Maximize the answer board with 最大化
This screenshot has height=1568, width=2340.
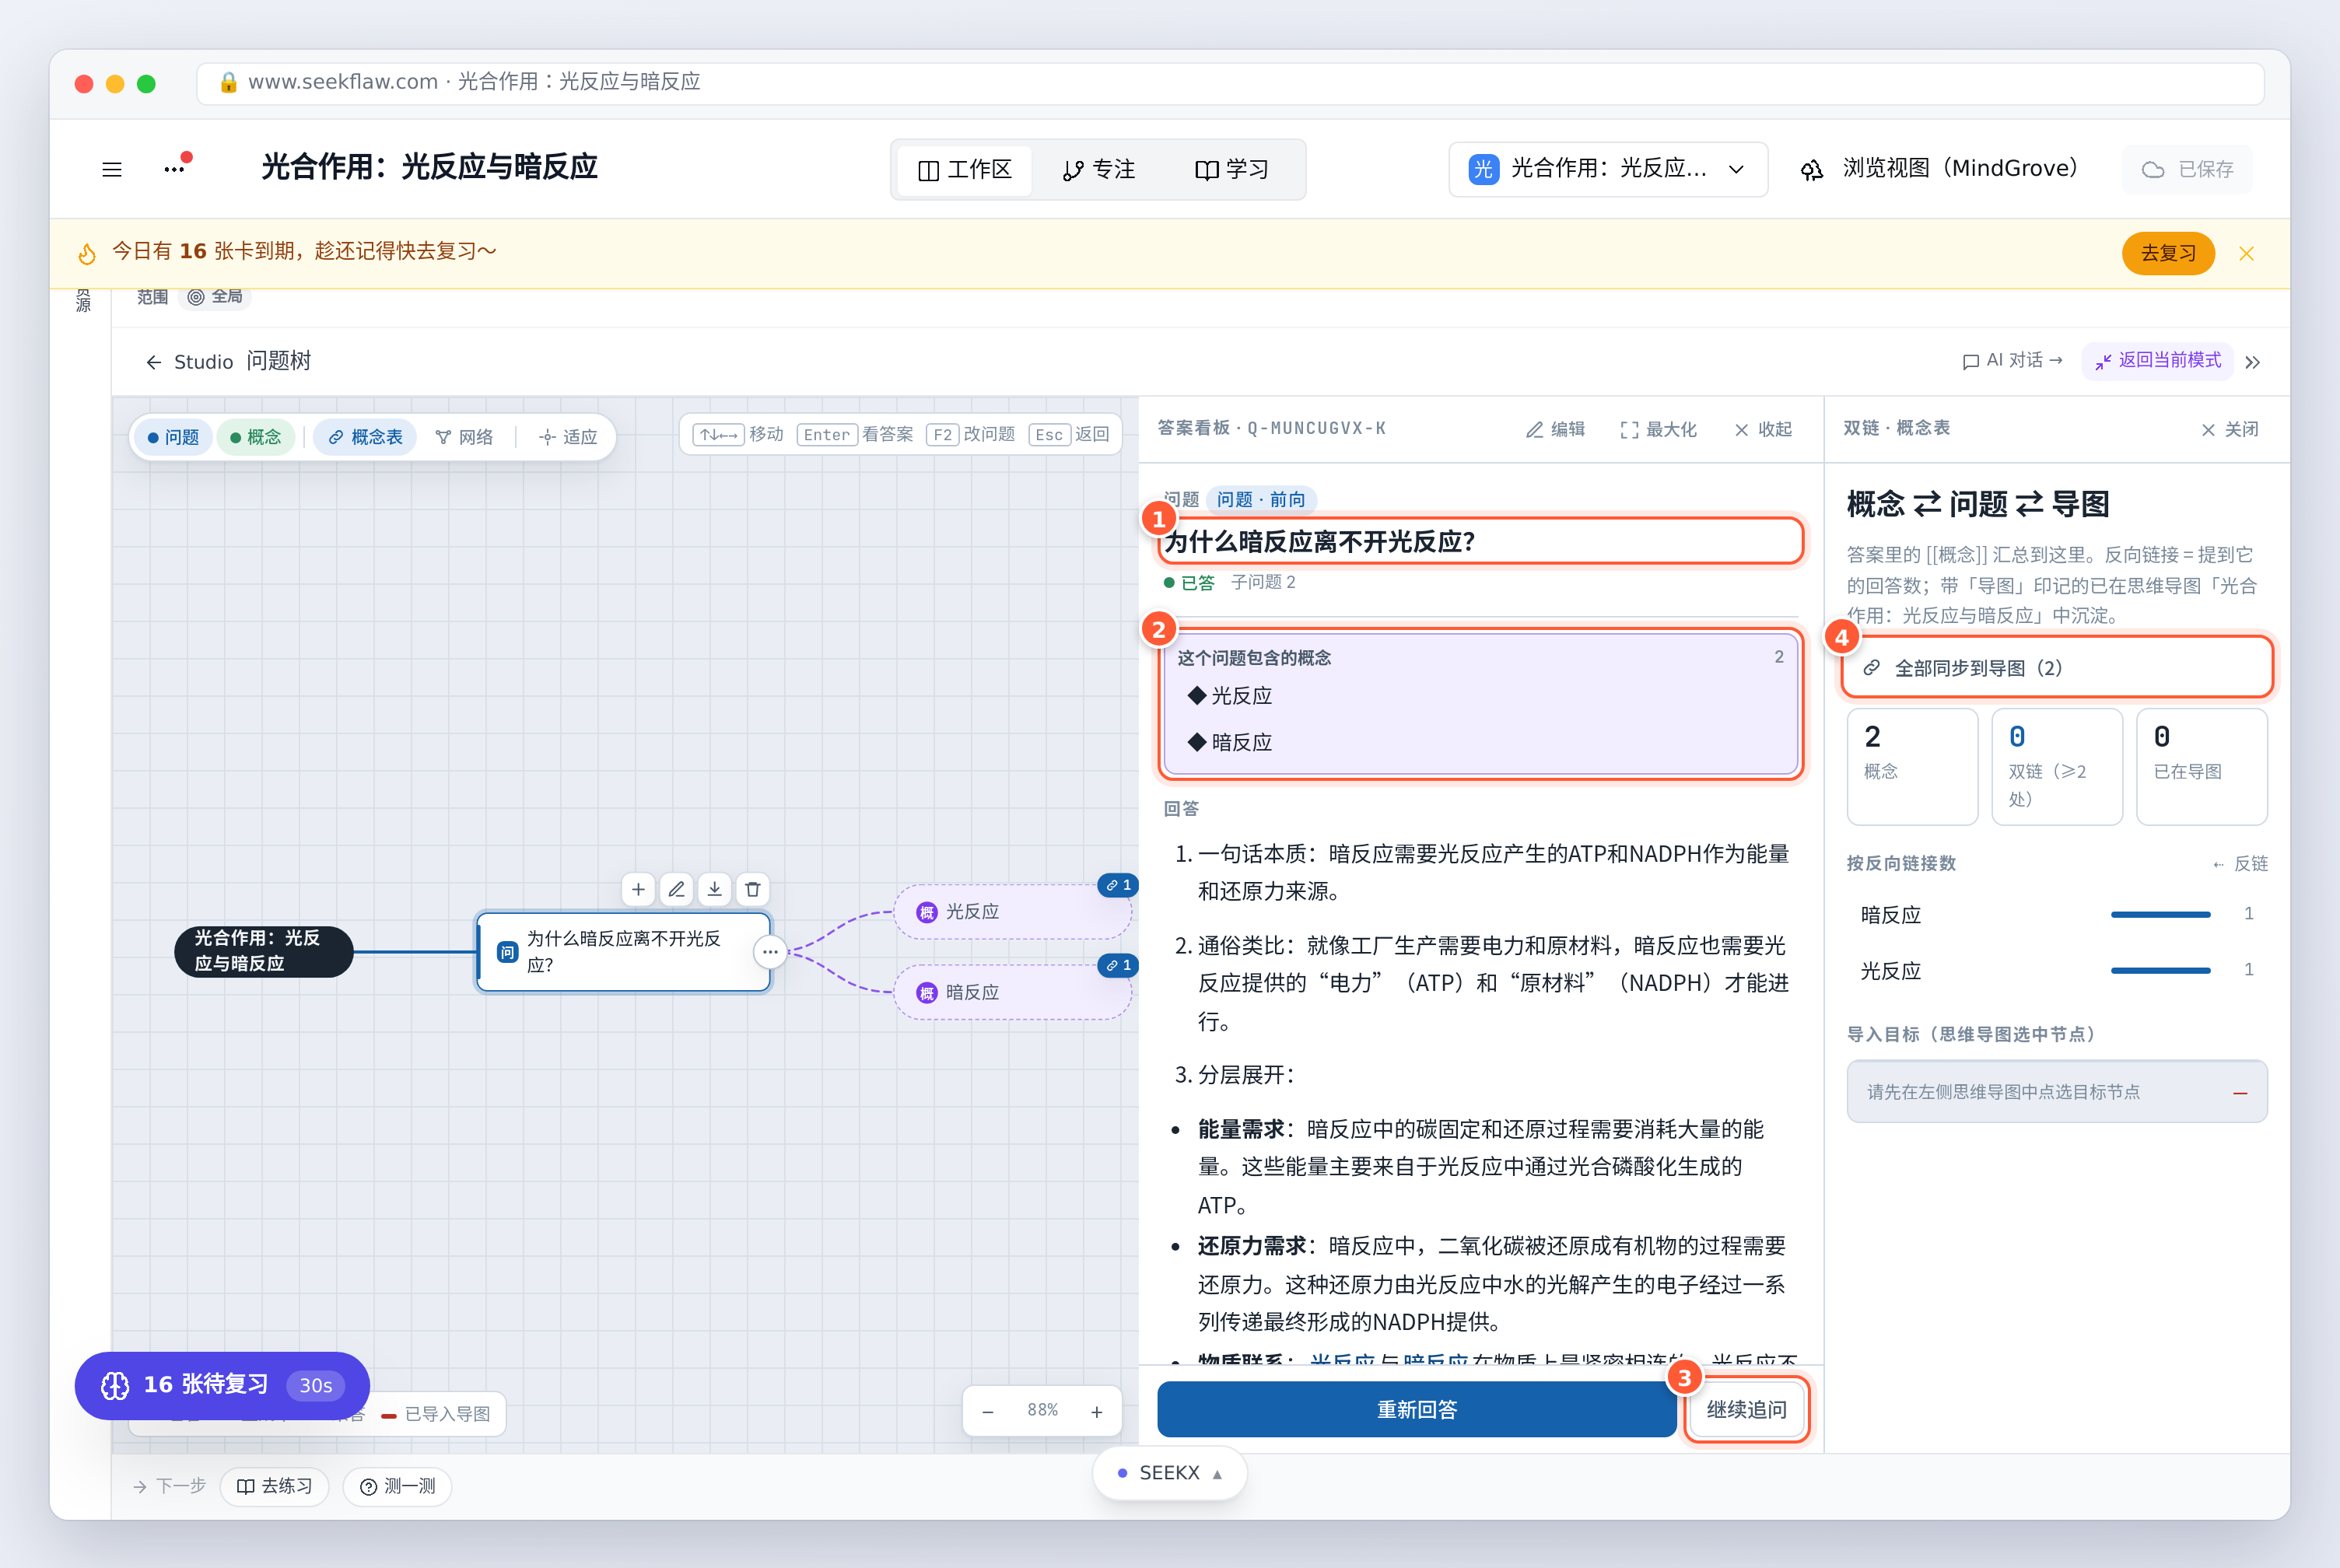(1659, 429)
